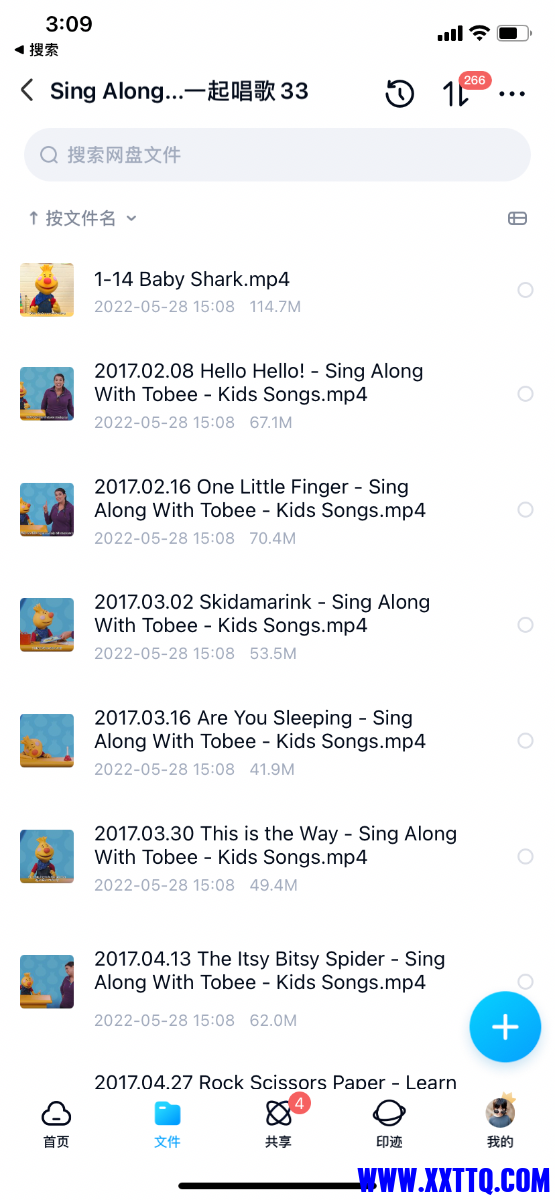Select the 1-14 Baby Shark.mp4 circle checkbox

pyautogui.click(x=525, y=290)
